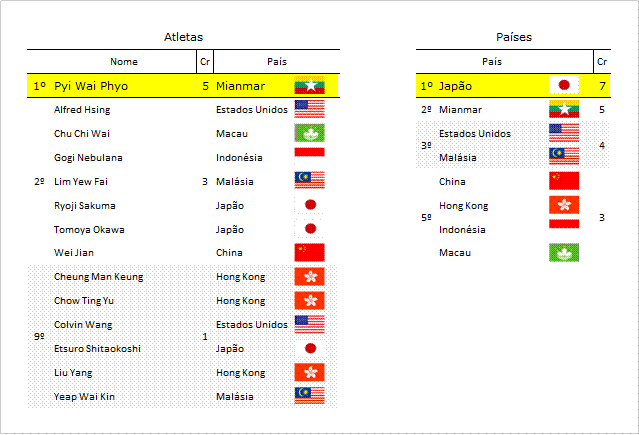Select yellow highlighted Pyi Wai Phyo row
Viewport: 639px width, 435px height.
[183, 86]
